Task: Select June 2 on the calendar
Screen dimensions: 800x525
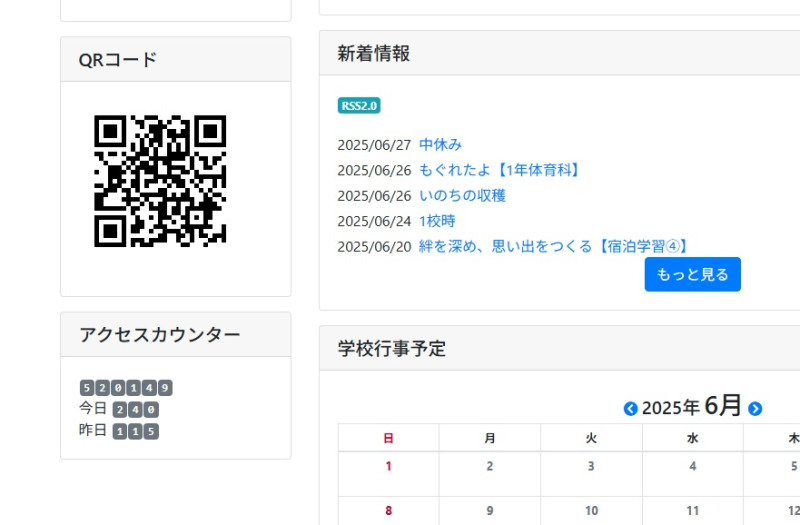Action: 489,466
